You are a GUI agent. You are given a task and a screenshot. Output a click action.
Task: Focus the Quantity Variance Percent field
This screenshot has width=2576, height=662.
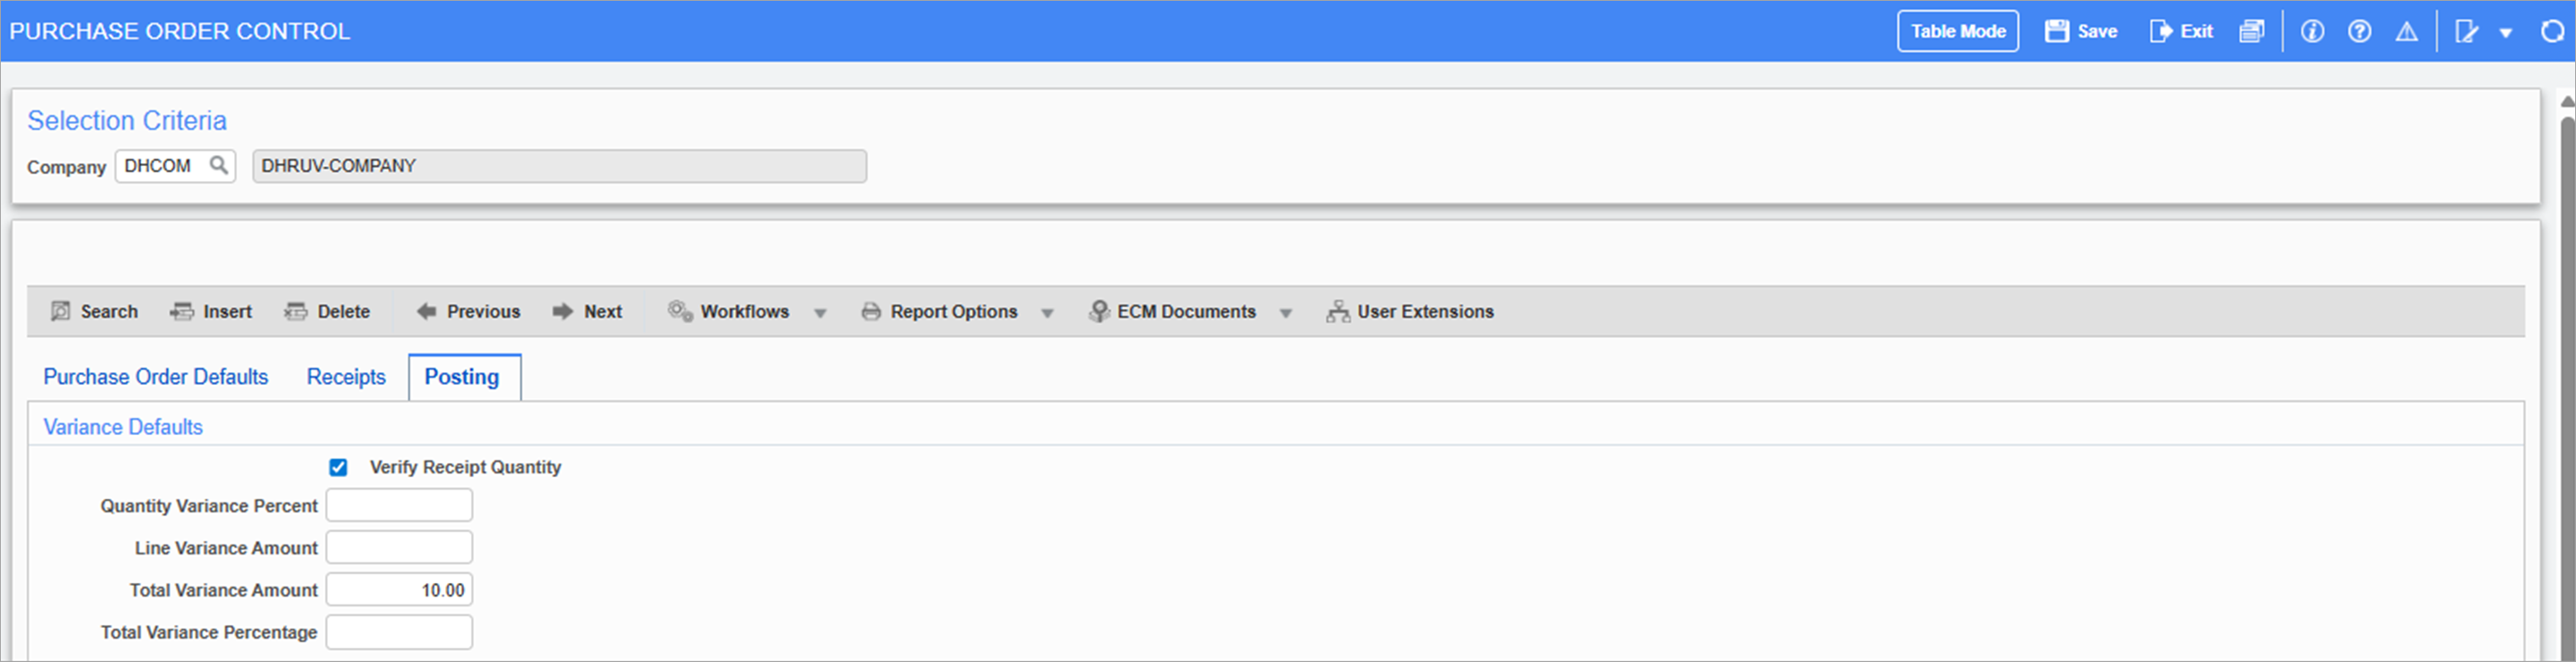coord(399,506)
